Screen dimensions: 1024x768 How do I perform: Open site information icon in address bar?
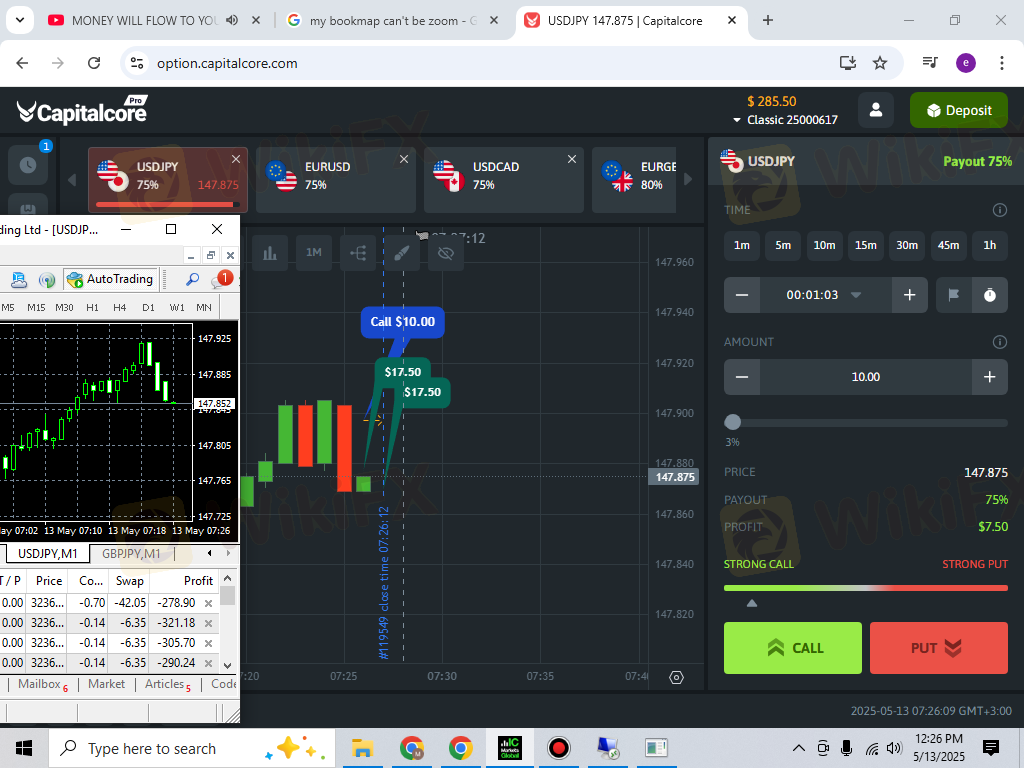coord(136,63)
